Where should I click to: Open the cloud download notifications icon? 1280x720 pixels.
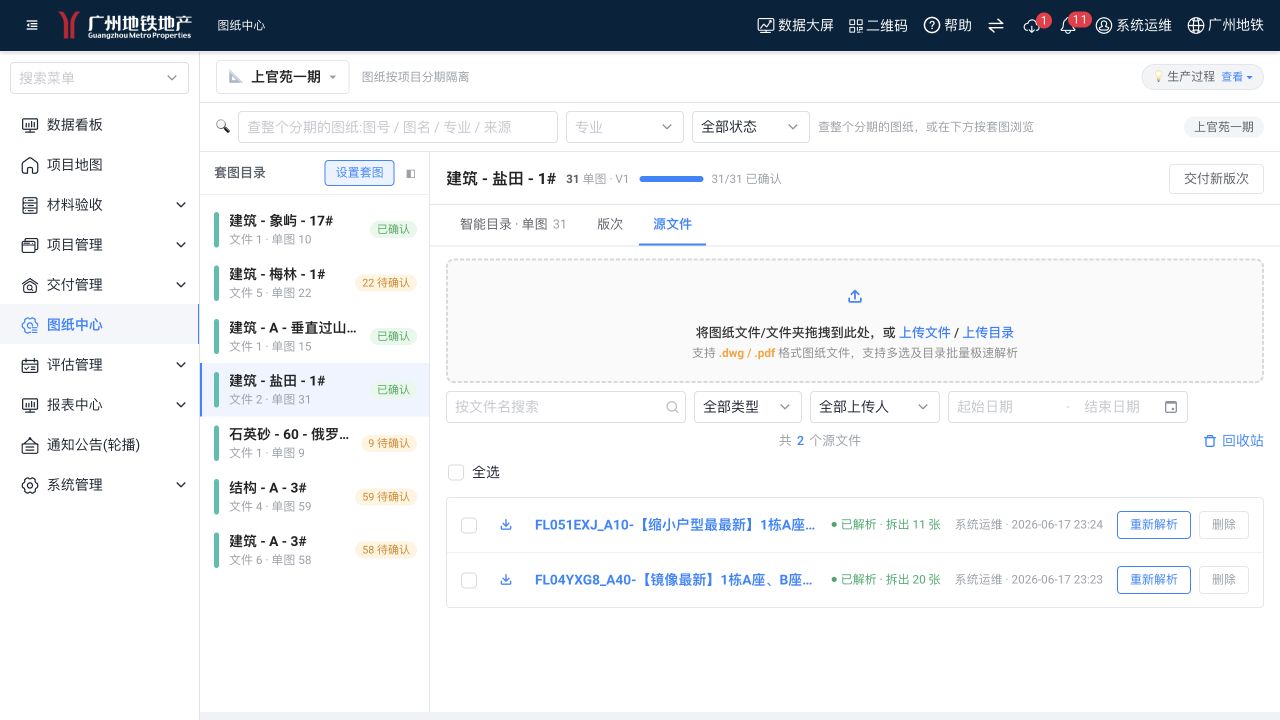(1032, 26)
